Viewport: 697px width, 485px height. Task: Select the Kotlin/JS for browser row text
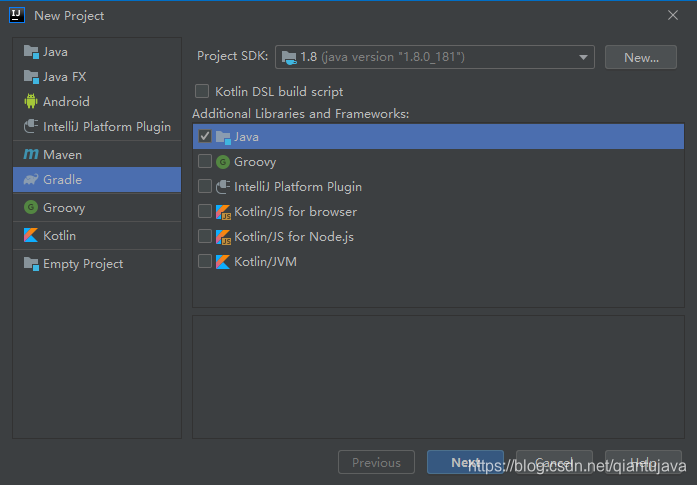(x=295, y=212)
